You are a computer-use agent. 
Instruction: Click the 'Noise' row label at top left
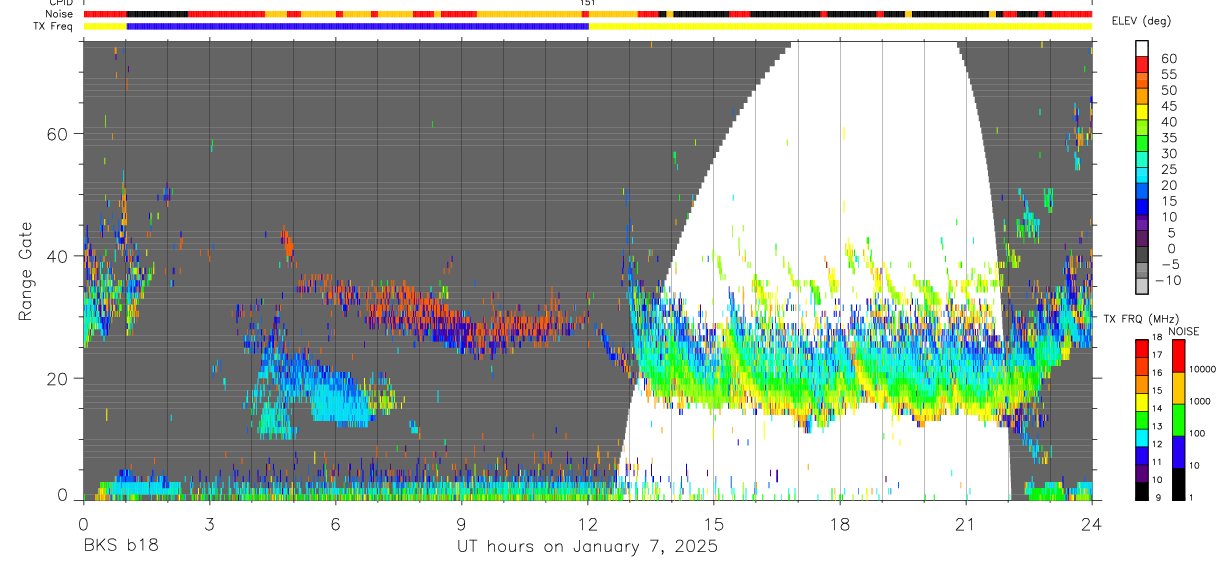click(61, 14)
